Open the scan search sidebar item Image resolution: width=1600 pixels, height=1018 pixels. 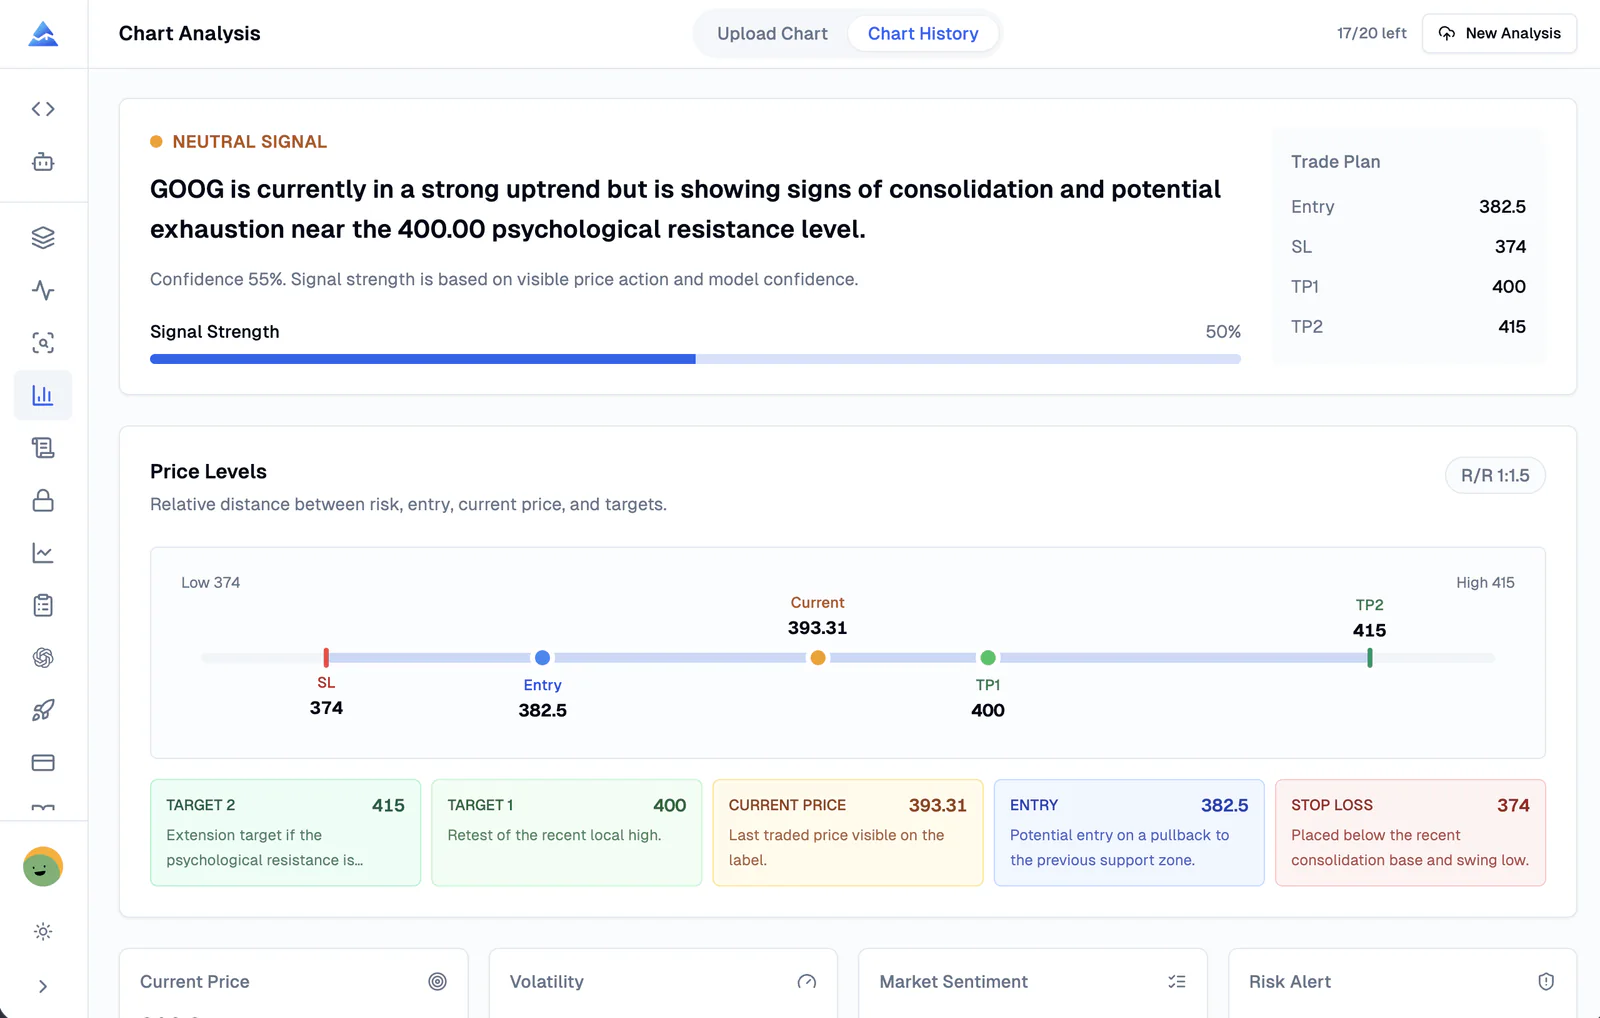43,343
